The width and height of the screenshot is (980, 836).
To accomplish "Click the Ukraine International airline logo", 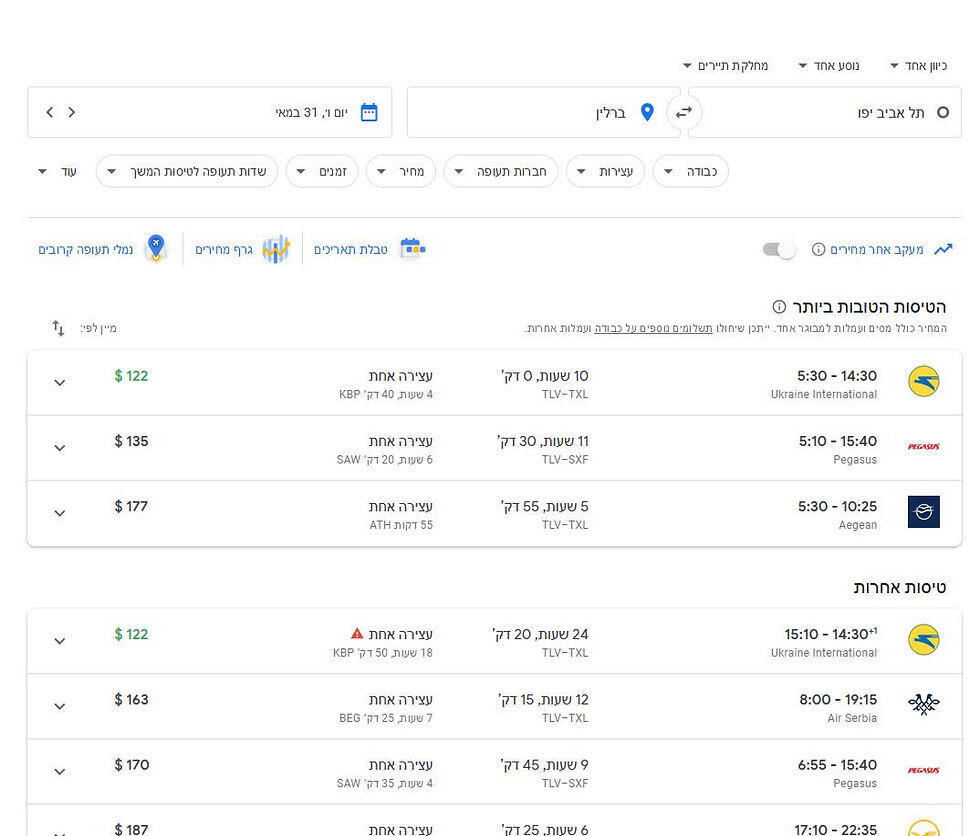I will (922, 381).
